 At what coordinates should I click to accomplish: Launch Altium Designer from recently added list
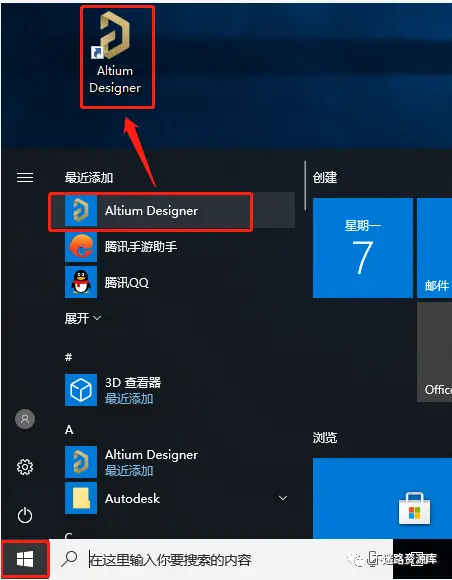pos(172,210)
